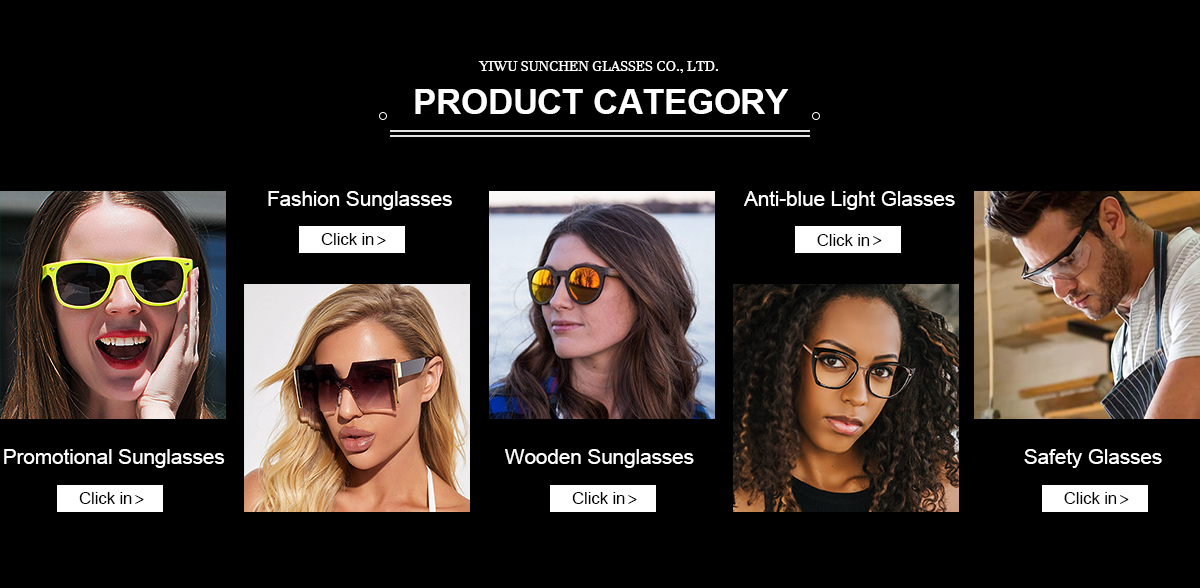Open the man wearing safety glasses photo
The height and width of the screenshot is (588, 1200).
(x=1087, y=305)
